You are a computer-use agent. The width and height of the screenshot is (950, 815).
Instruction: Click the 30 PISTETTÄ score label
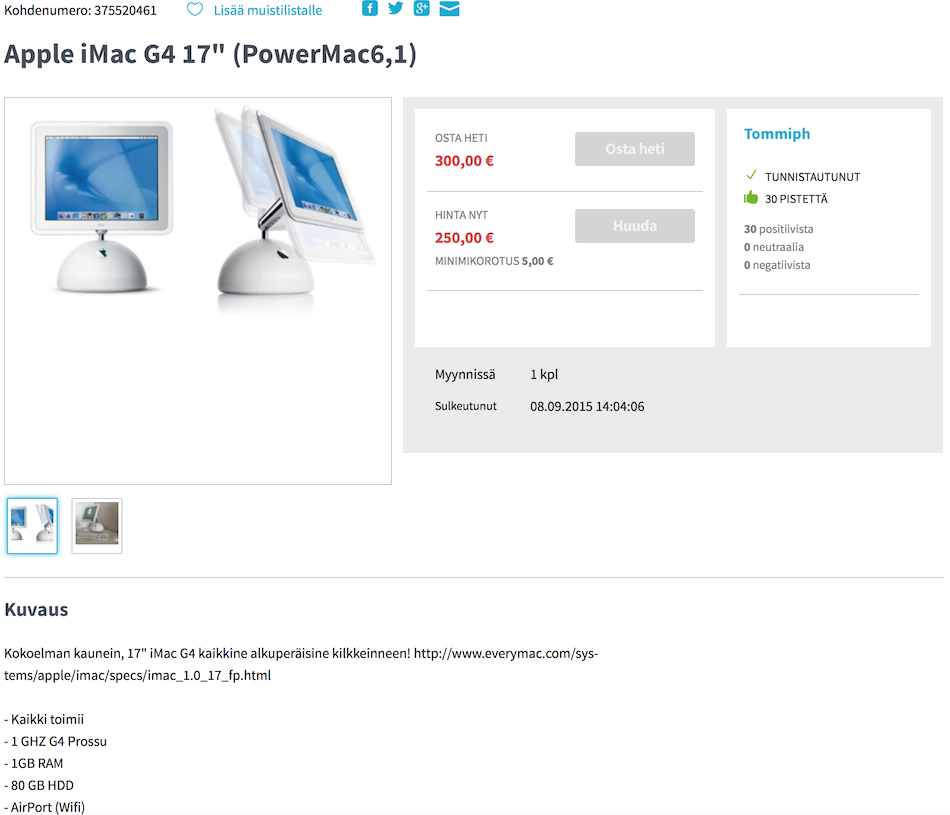coord(796,199)
